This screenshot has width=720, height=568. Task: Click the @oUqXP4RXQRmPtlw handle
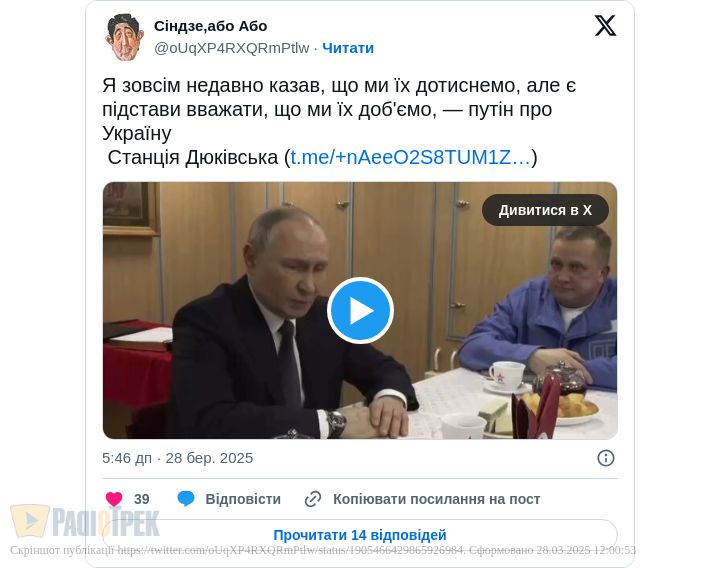click(231, 48)
